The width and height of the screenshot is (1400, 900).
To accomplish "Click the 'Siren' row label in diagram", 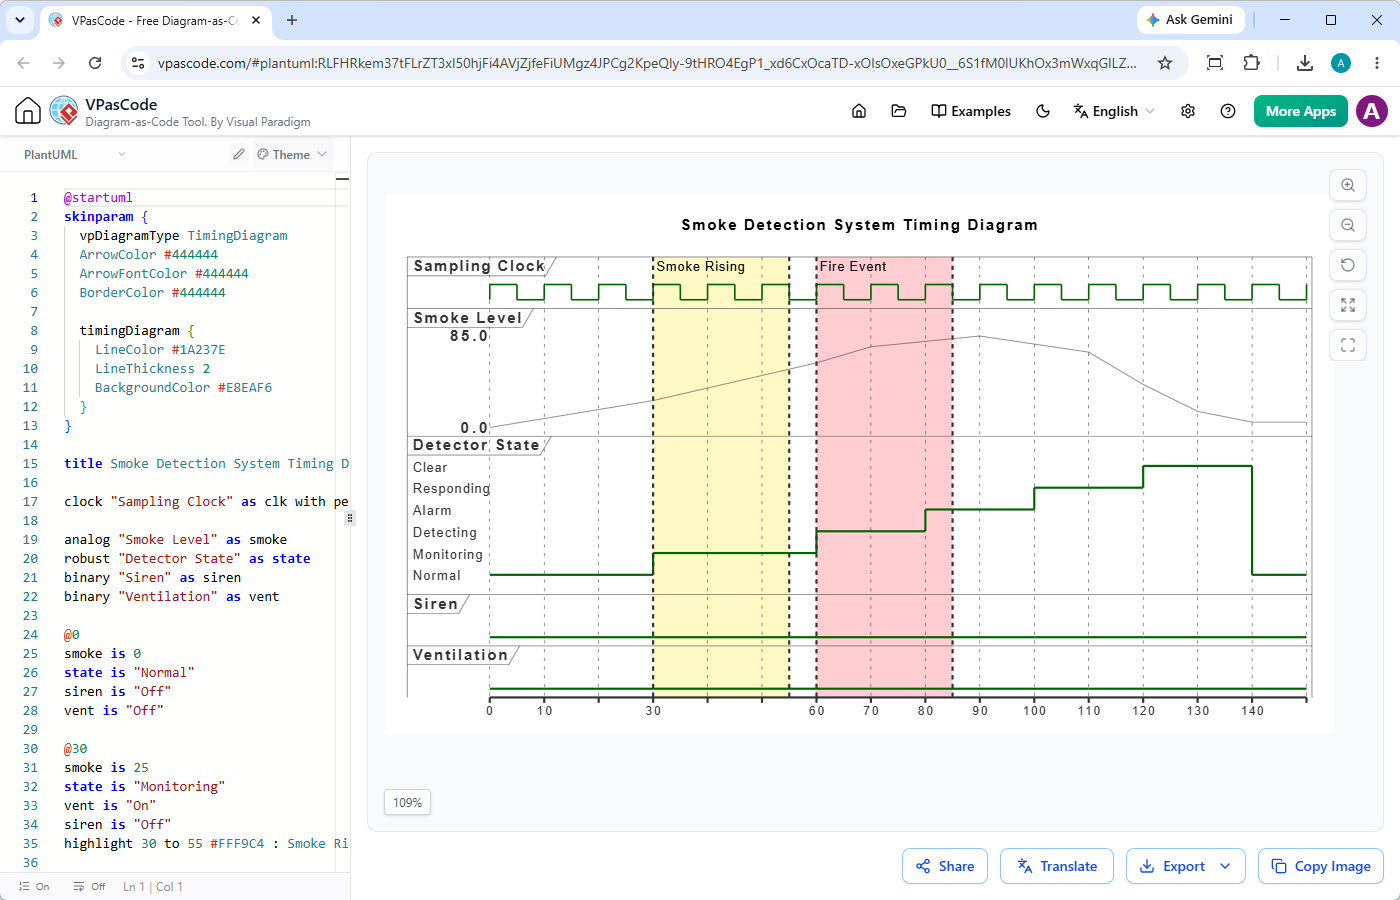I will [x=435, y=604].
